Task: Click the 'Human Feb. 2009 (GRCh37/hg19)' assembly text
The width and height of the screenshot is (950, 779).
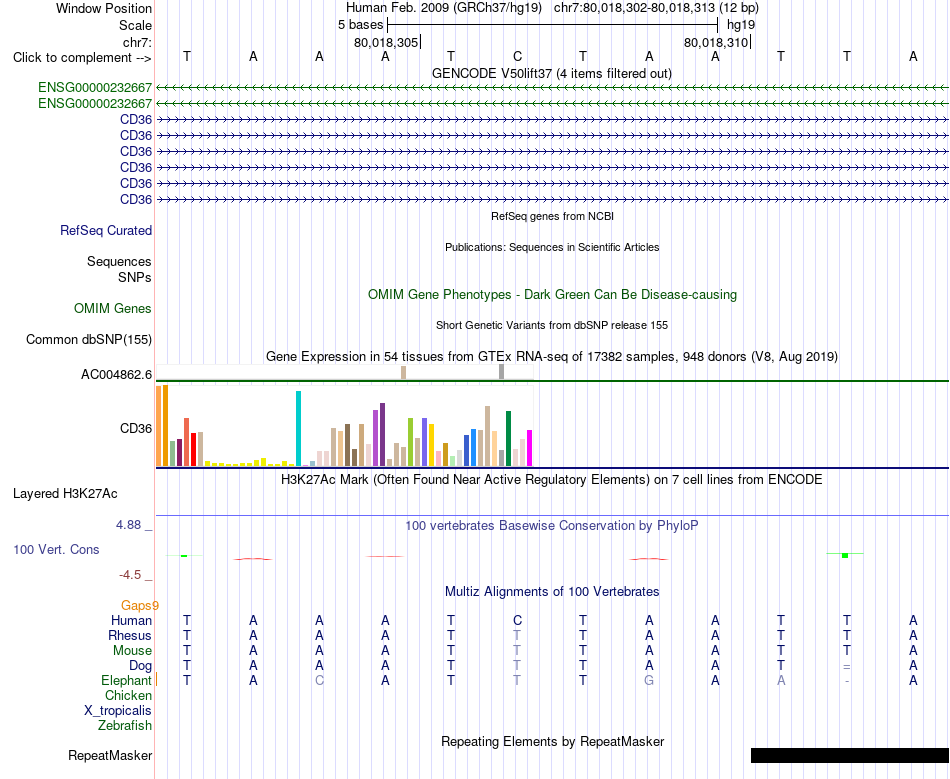Action: [x=443, y=8]
